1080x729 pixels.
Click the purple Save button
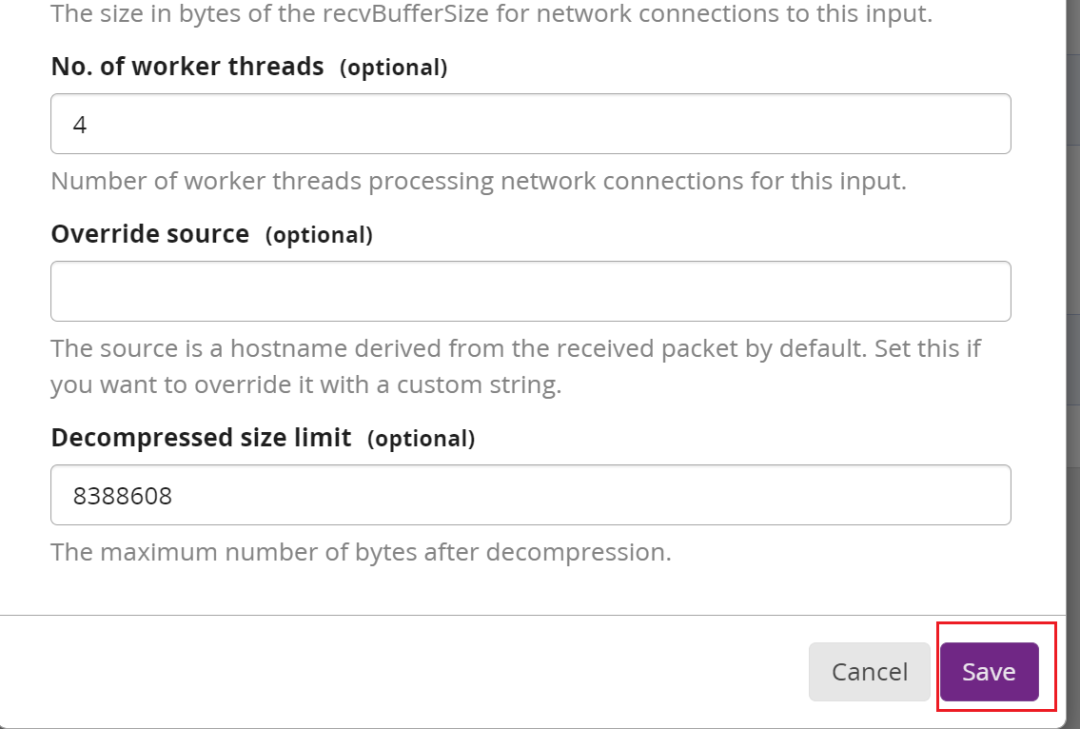point(989,672)
